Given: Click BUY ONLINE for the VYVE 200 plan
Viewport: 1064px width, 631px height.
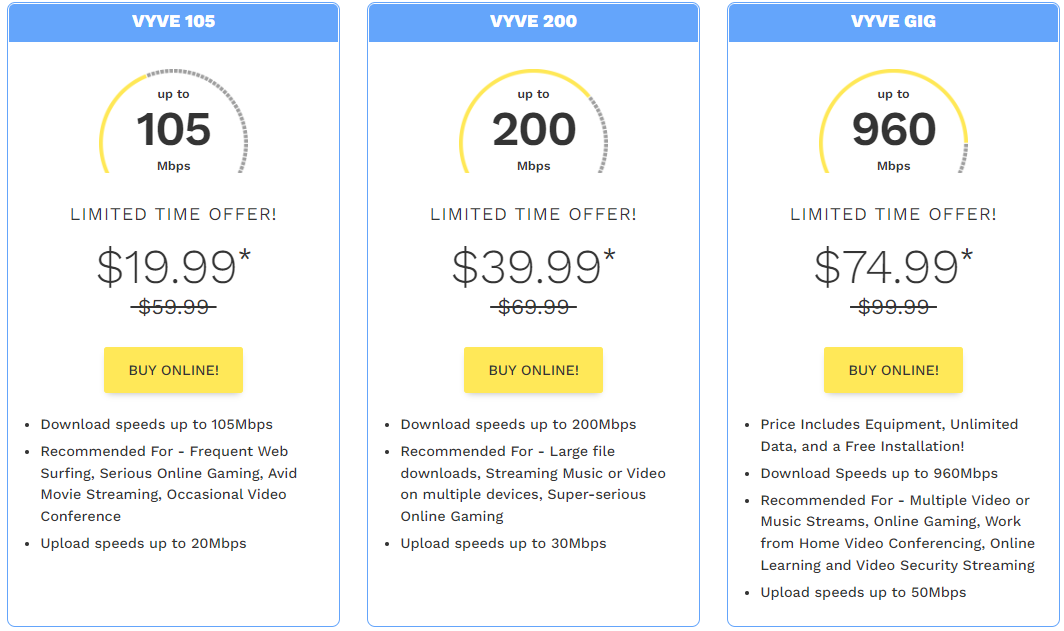Looking at the screenshot, I should 533,370.
